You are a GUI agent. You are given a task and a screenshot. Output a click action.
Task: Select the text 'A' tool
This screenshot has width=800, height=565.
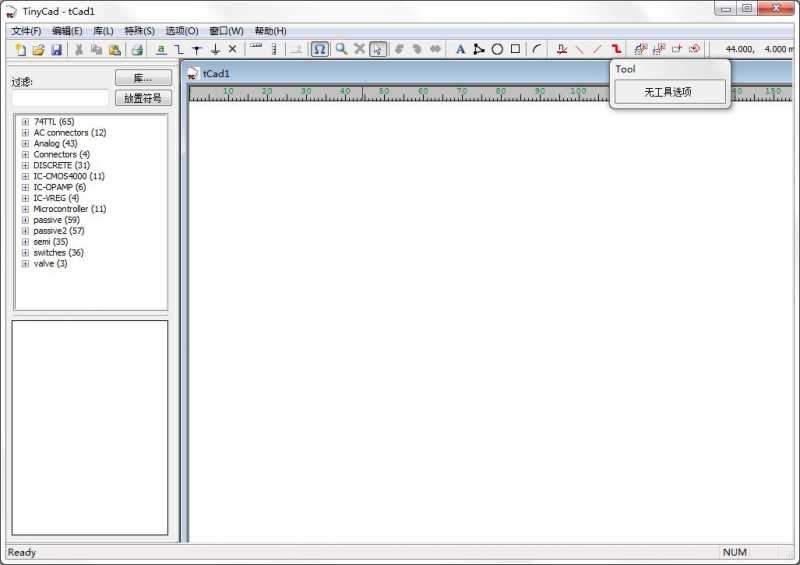(460, 50)
